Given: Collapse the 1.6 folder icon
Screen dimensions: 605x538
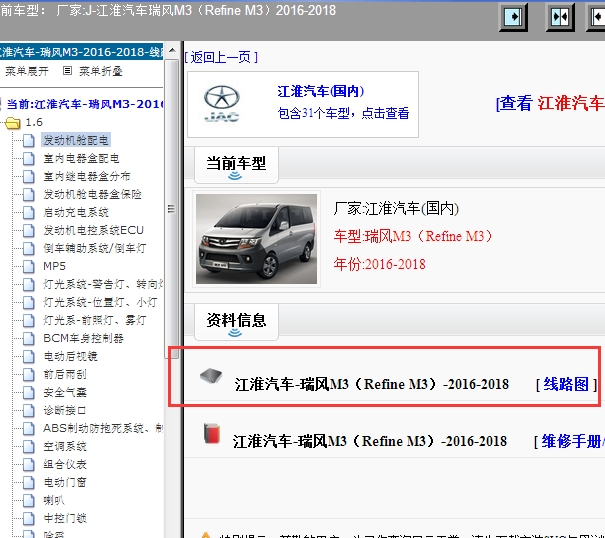Looking at the screenshot, I should click(x=13, y=123).
